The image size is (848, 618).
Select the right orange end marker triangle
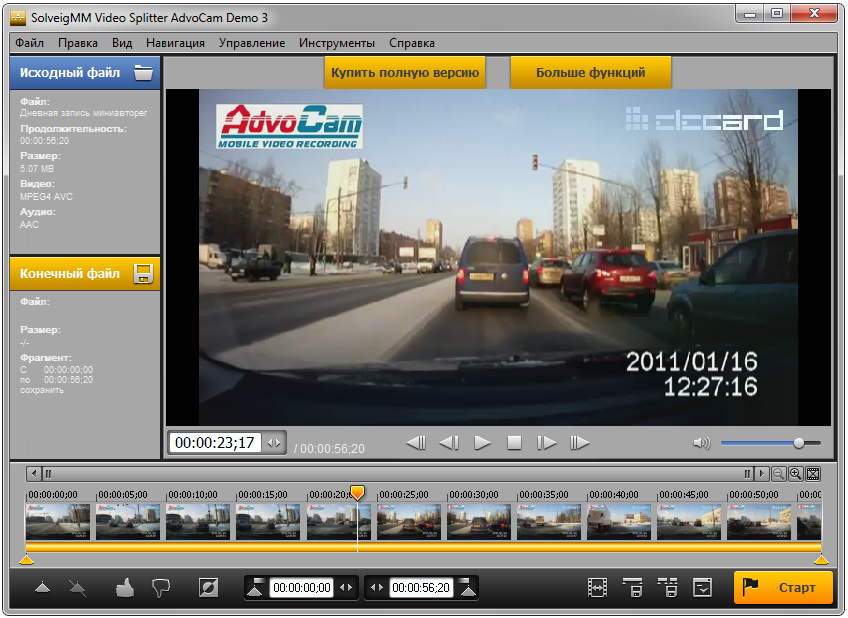pos(821,560)
